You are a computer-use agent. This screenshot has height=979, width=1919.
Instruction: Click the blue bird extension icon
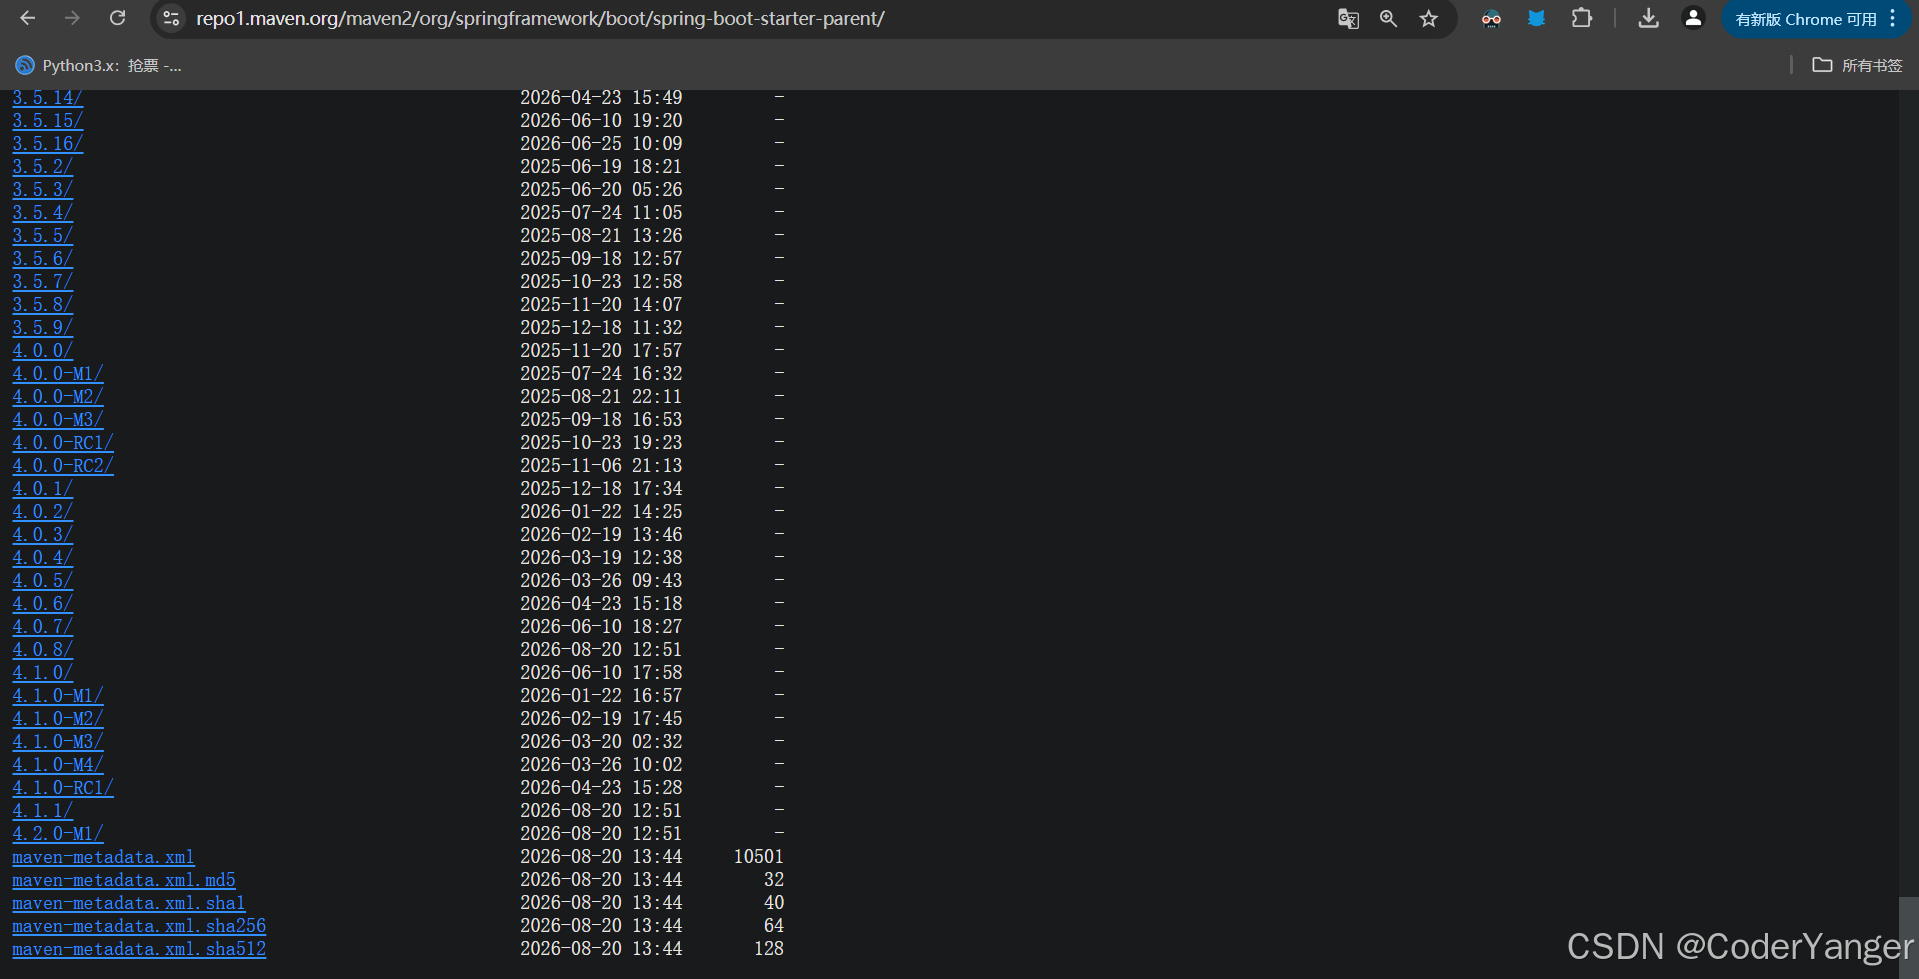(1537, 18)
